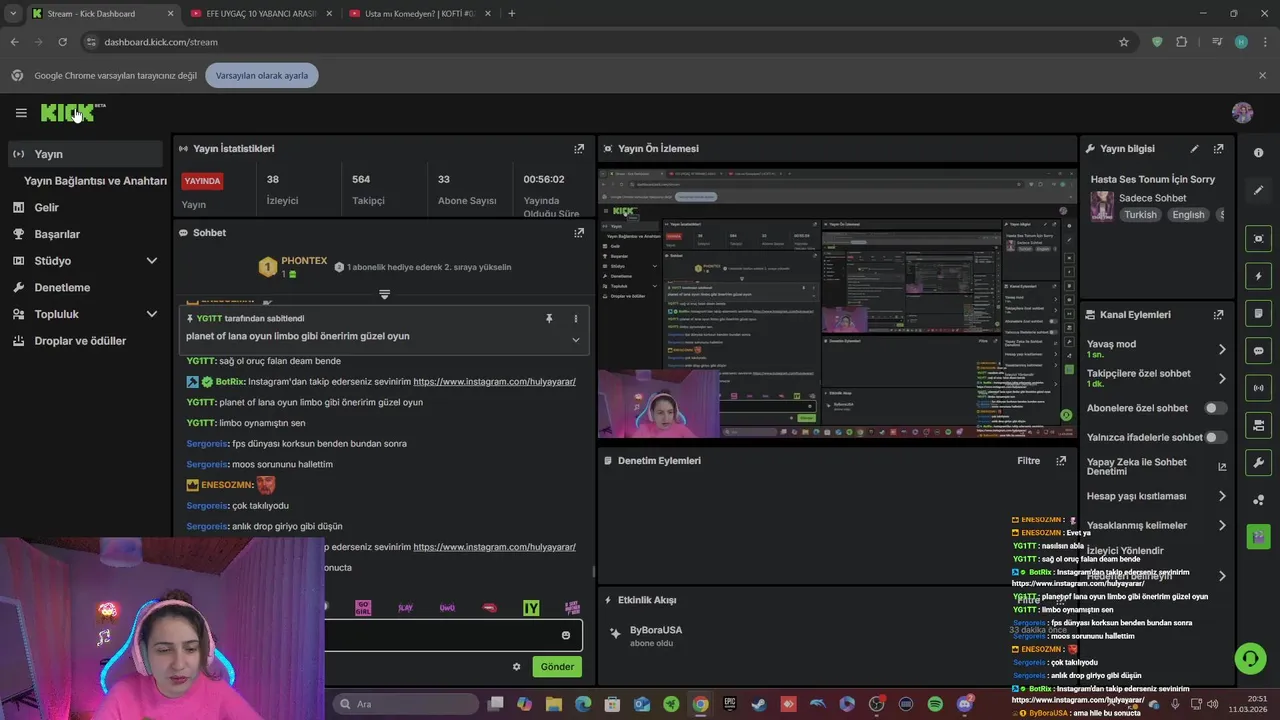Screen dimensions: 1280x720
Task: Open Spotify from the taskbar
Action: tap(935, 704)
